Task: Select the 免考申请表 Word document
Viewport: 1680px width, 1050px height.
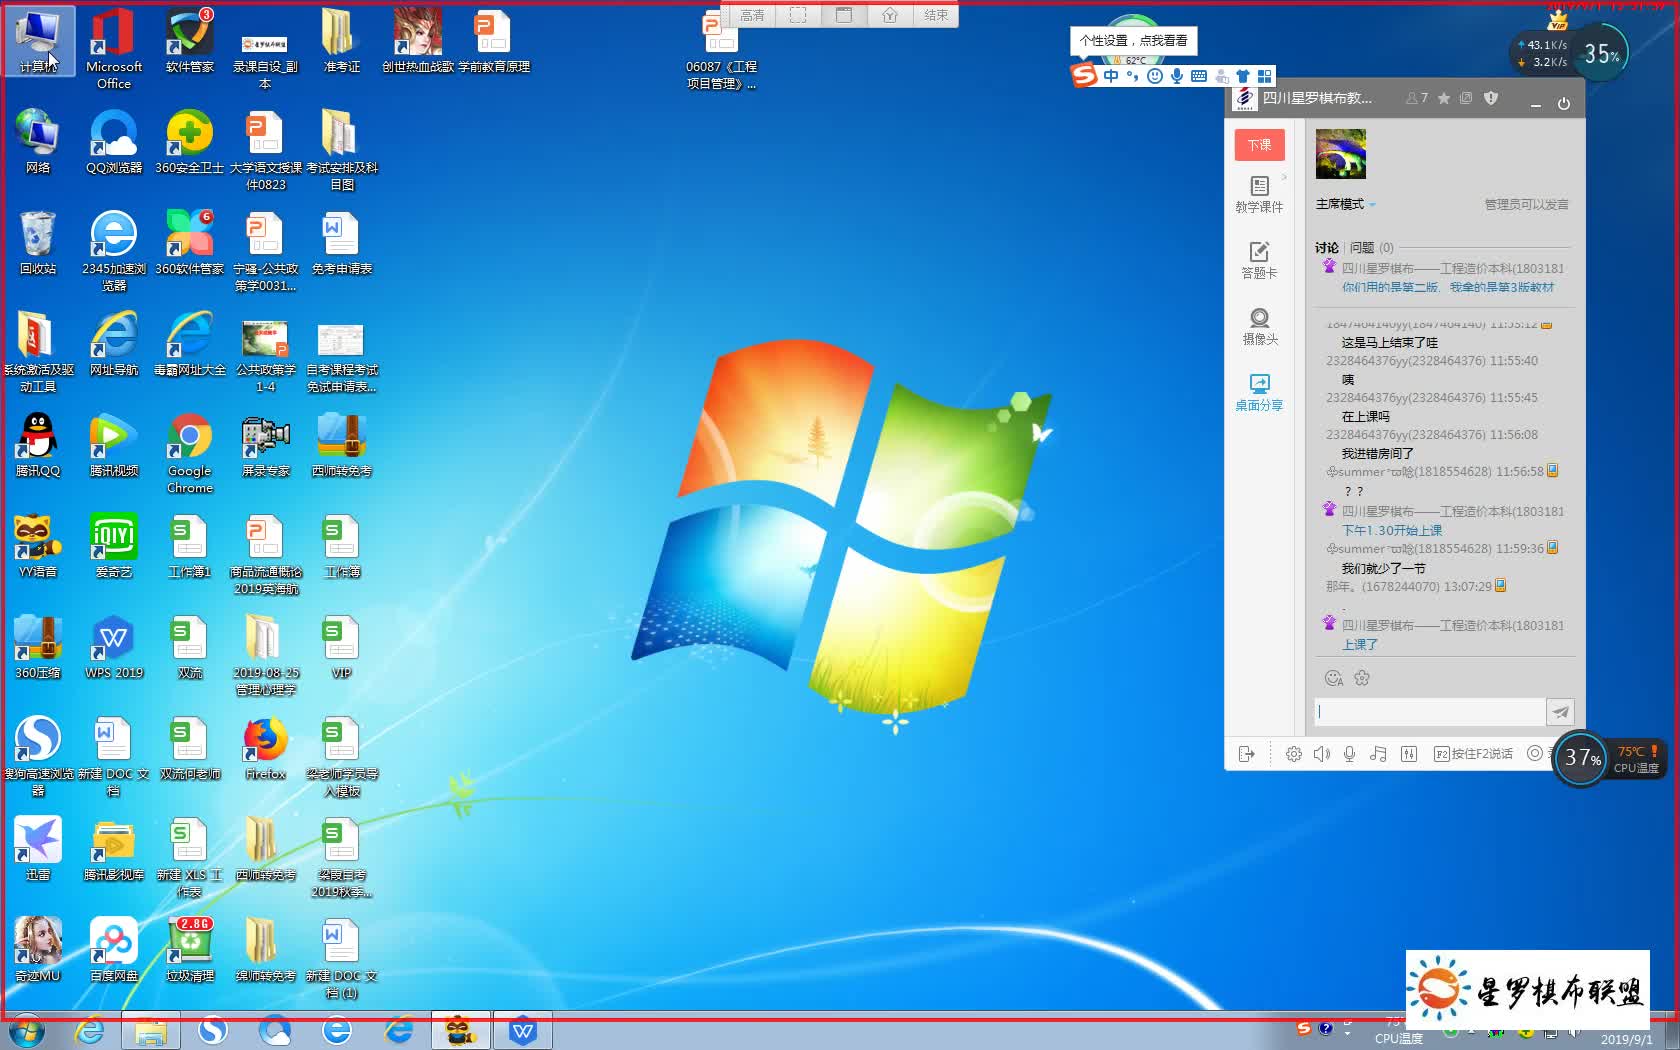Action: 341,243
